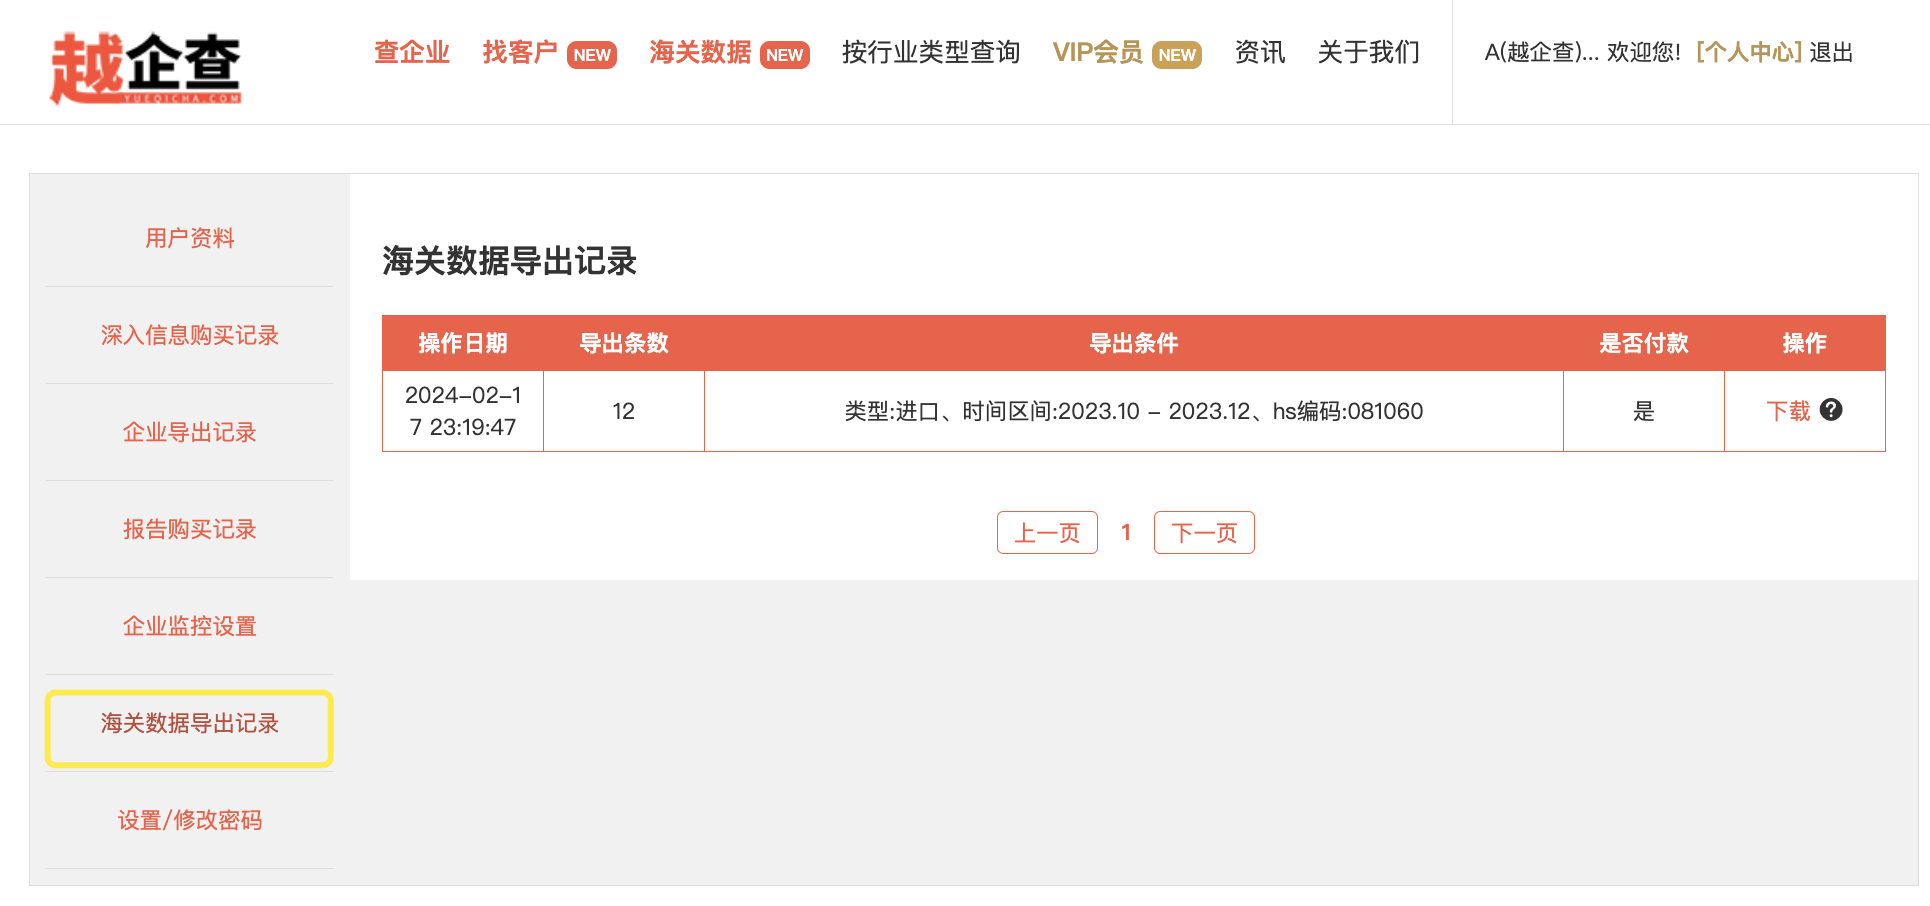Open 企业监控设置 in the sidebar
Image resolution: width=1930 pixels, height=906 pixels.
pyautogui.click(x=189, y=625)
